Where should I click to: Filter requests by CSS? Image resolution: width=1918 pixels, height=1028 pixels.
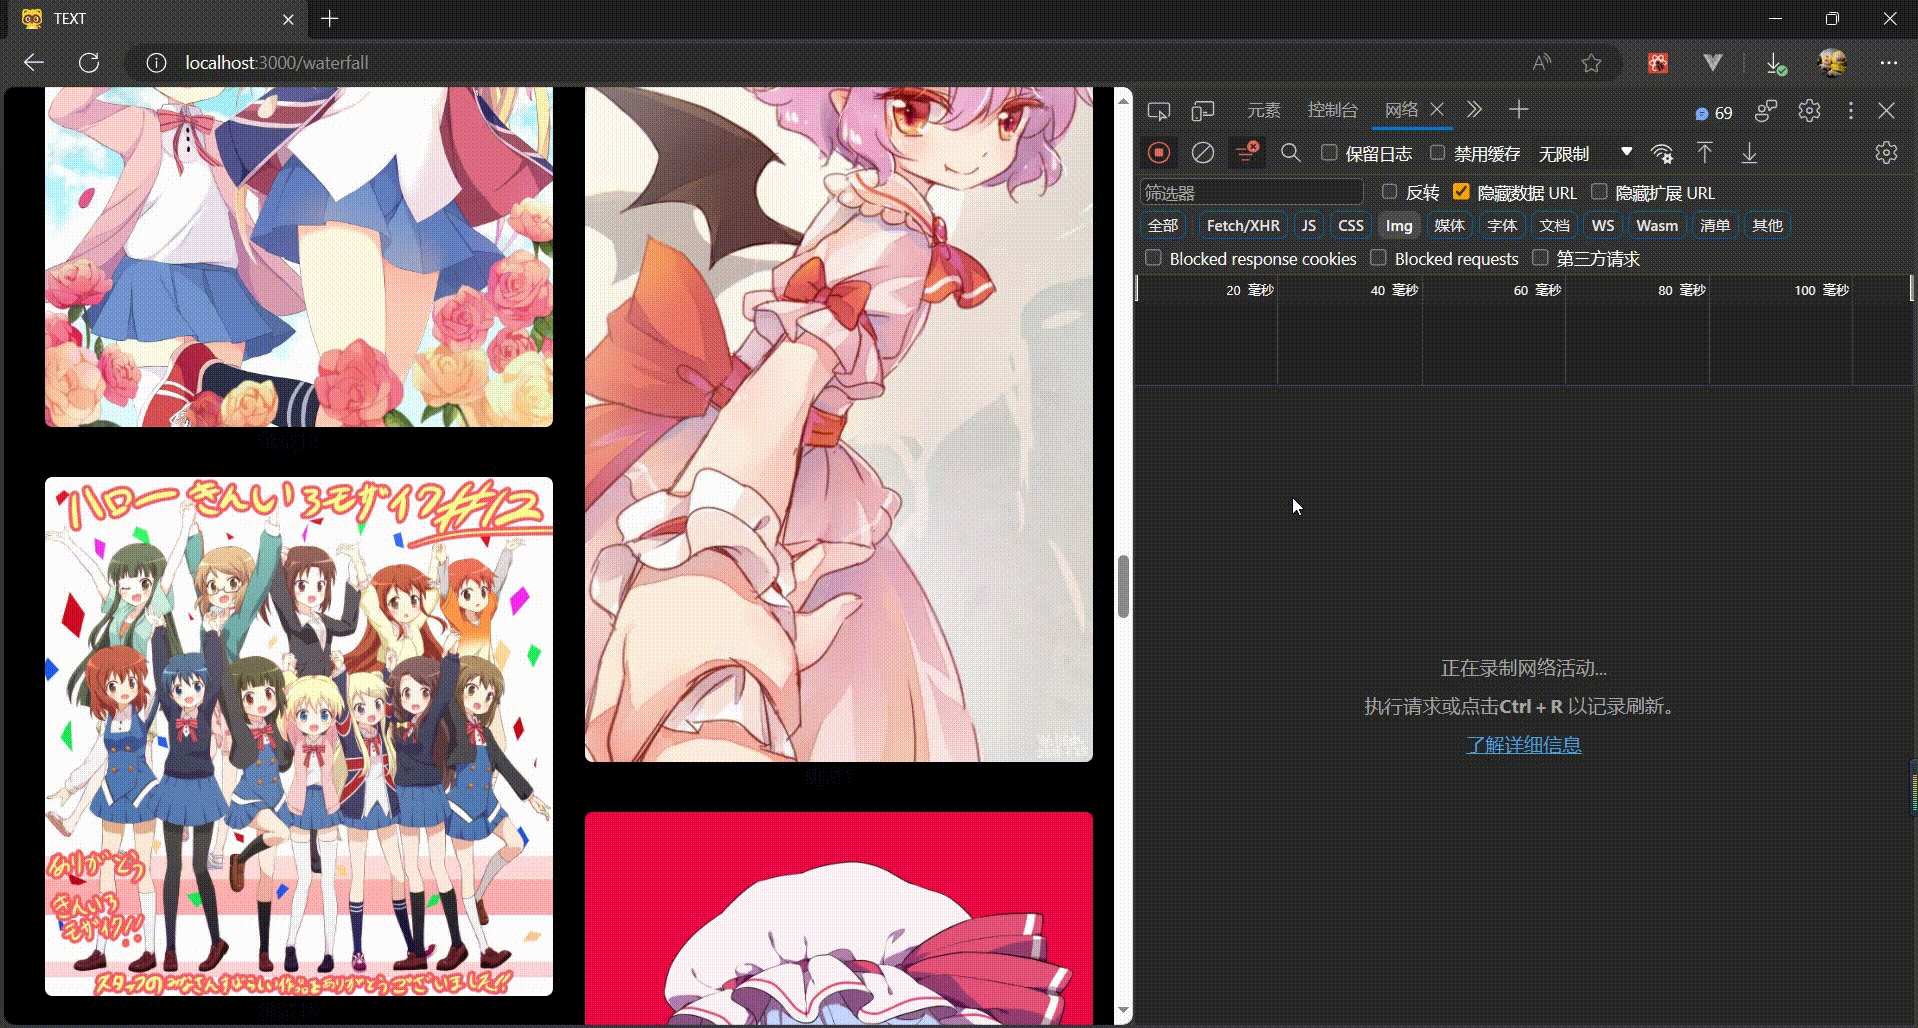pos(1351,225)
